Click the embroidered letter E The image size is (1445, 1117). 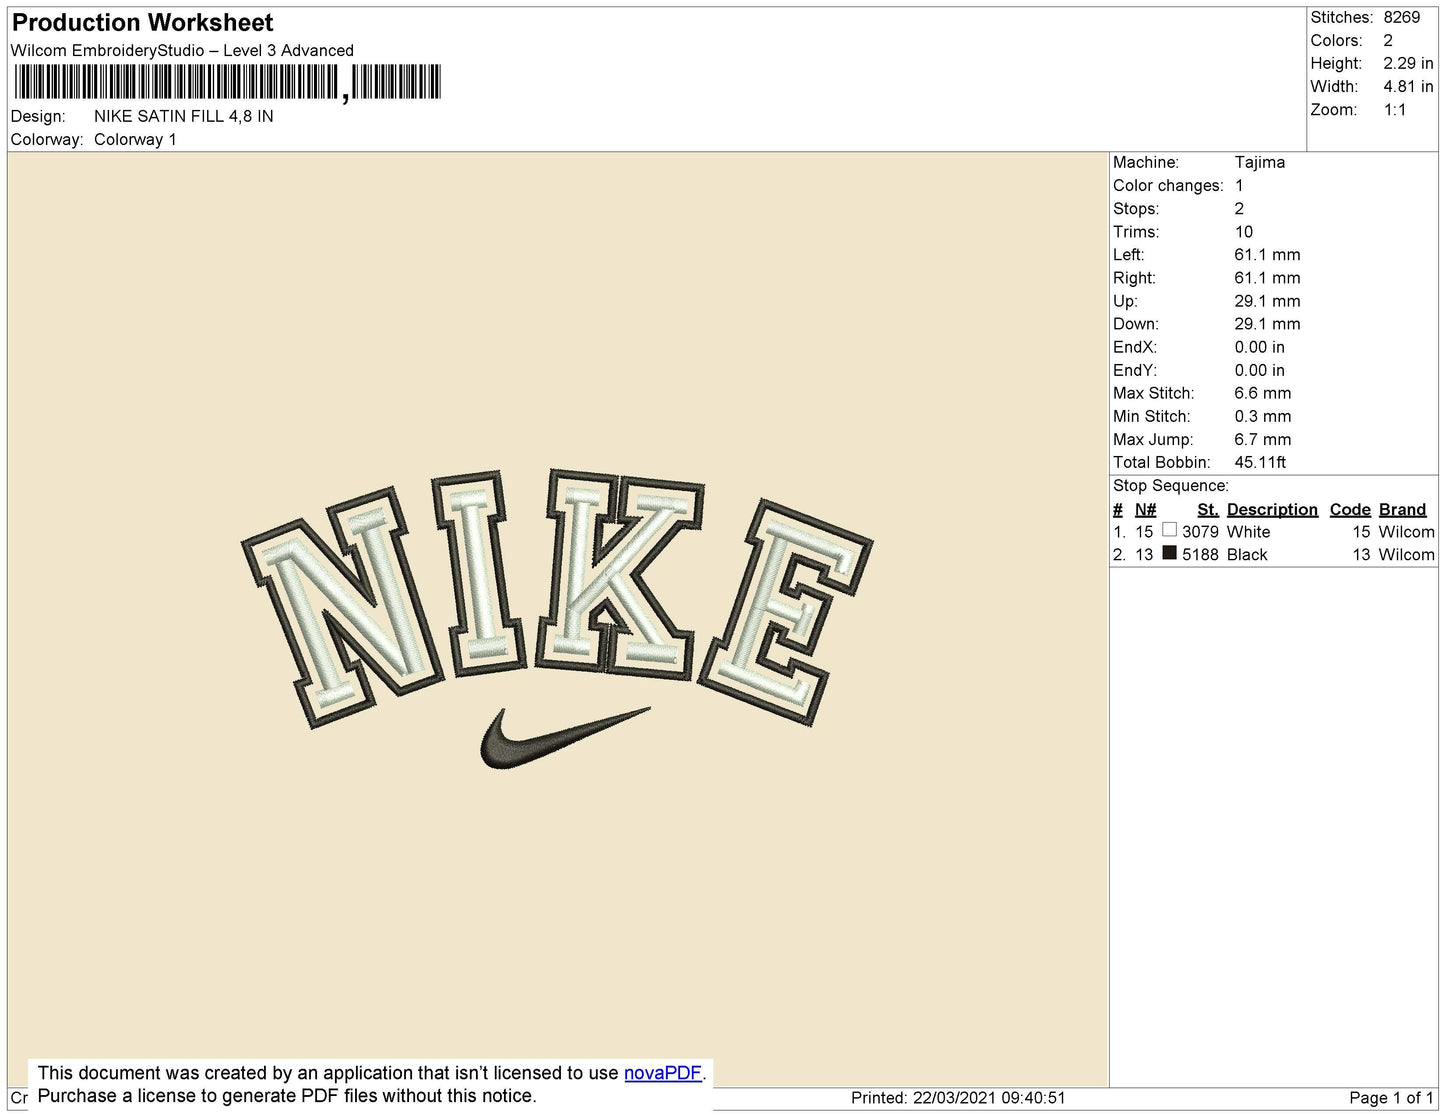point(786,612)
